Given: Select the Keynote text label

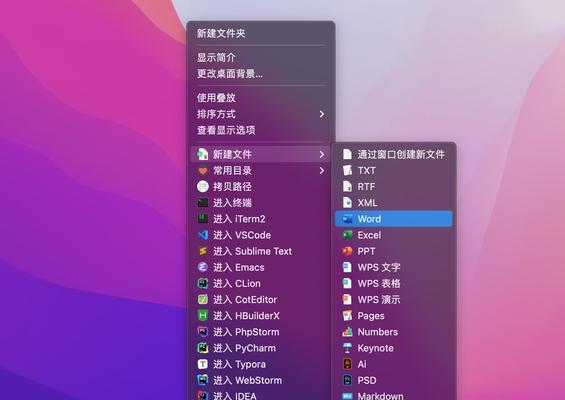Looking at the screenshot, I should pos(375,348).
